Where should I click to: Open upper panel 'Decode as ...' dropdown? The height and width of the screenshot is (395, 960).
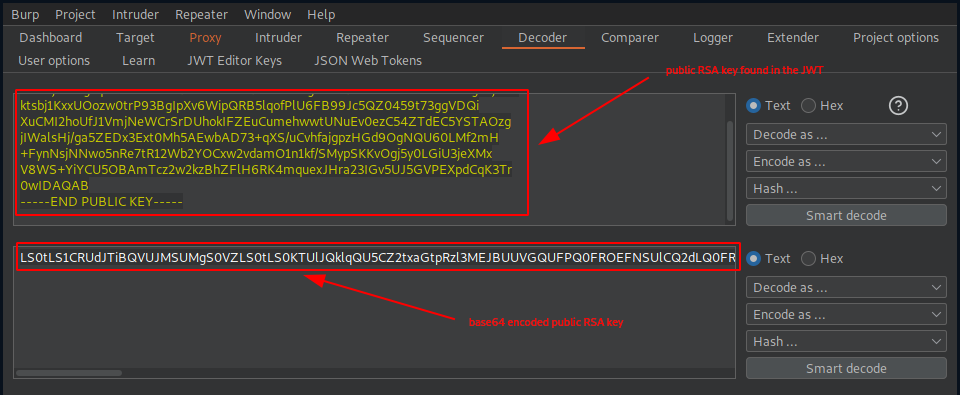[x=846, y=134]
